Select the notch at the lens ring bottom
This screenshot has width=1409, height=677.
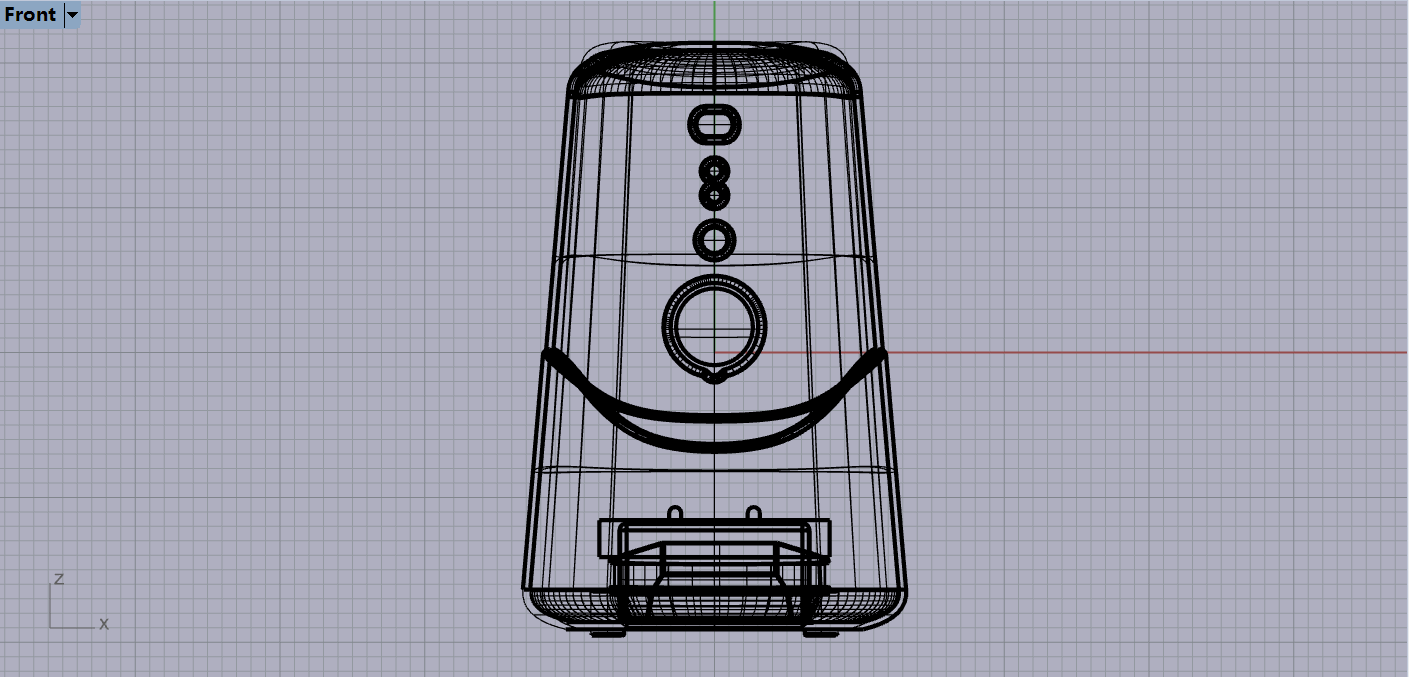[714, 377]
